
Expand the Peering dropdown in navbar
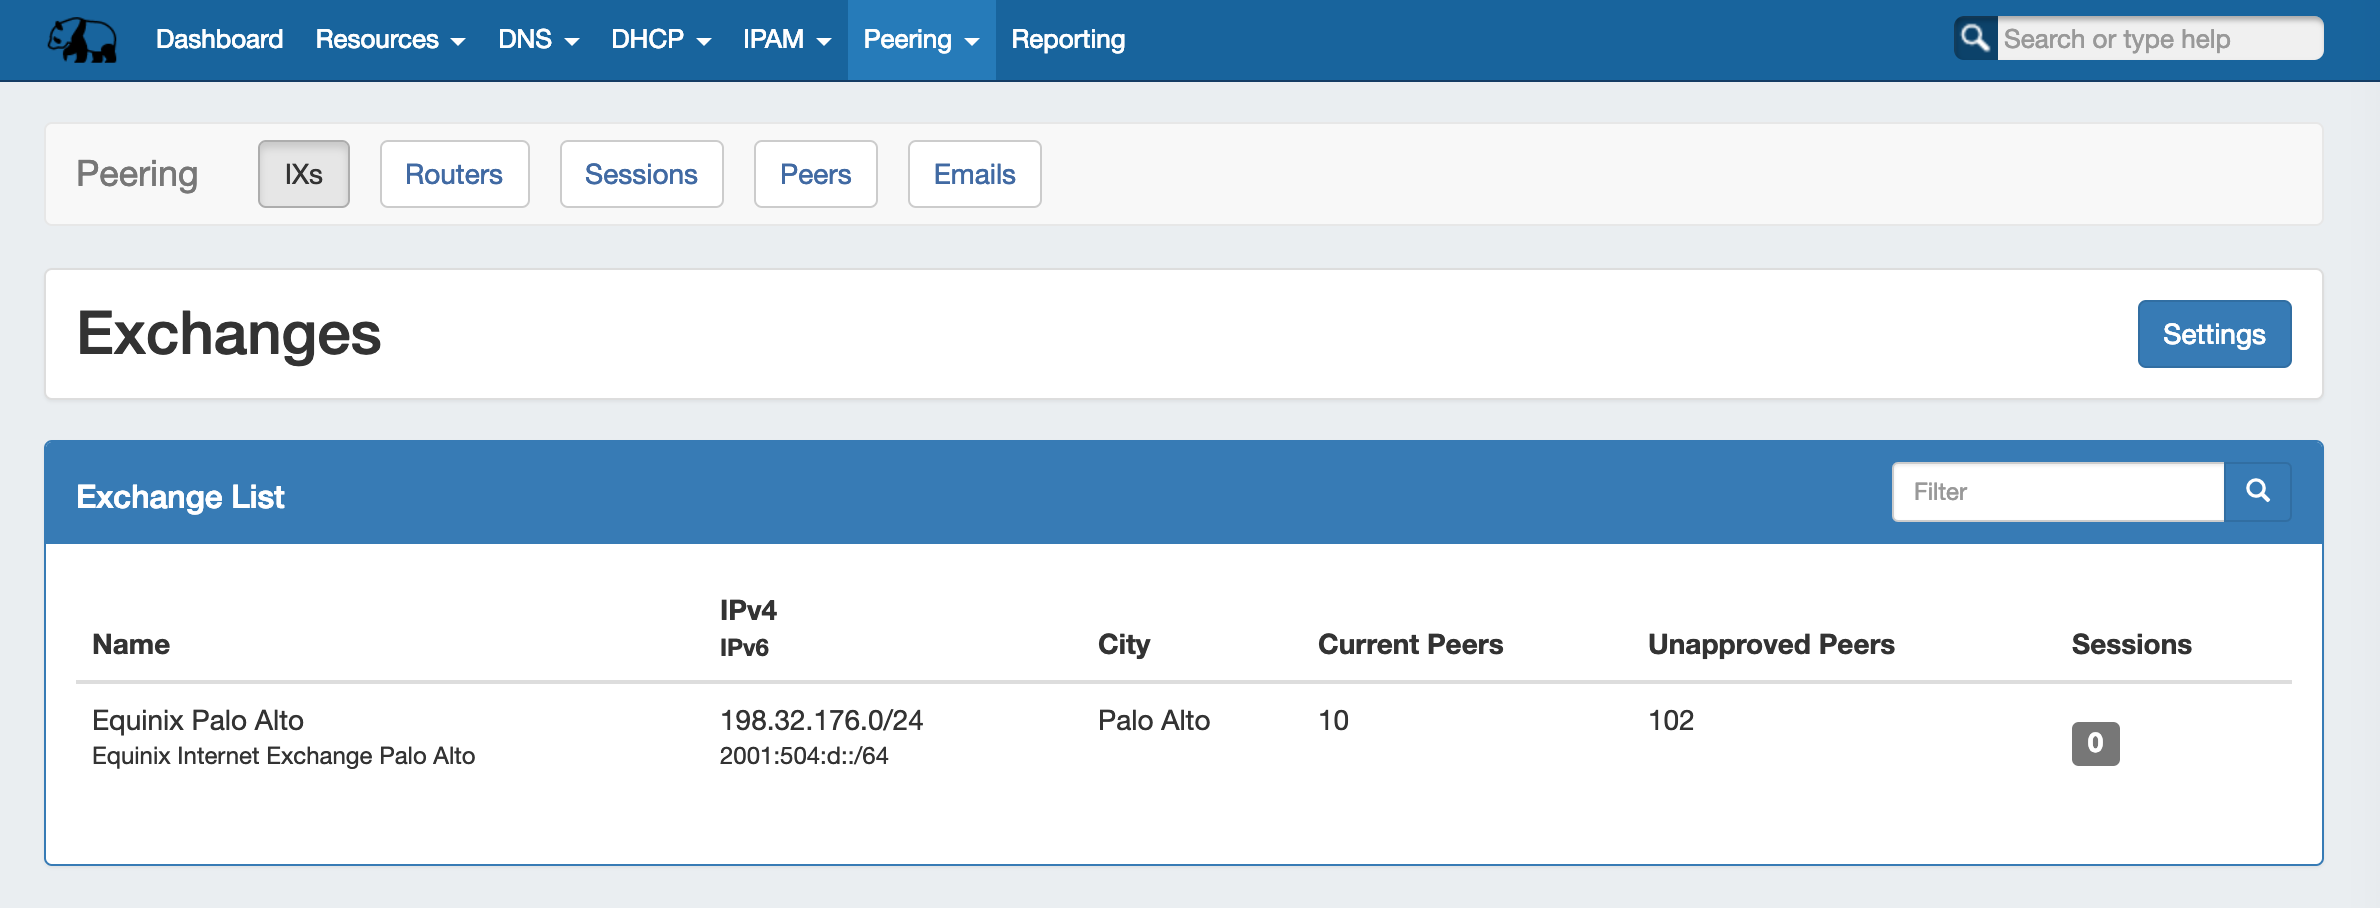point(920,40)
